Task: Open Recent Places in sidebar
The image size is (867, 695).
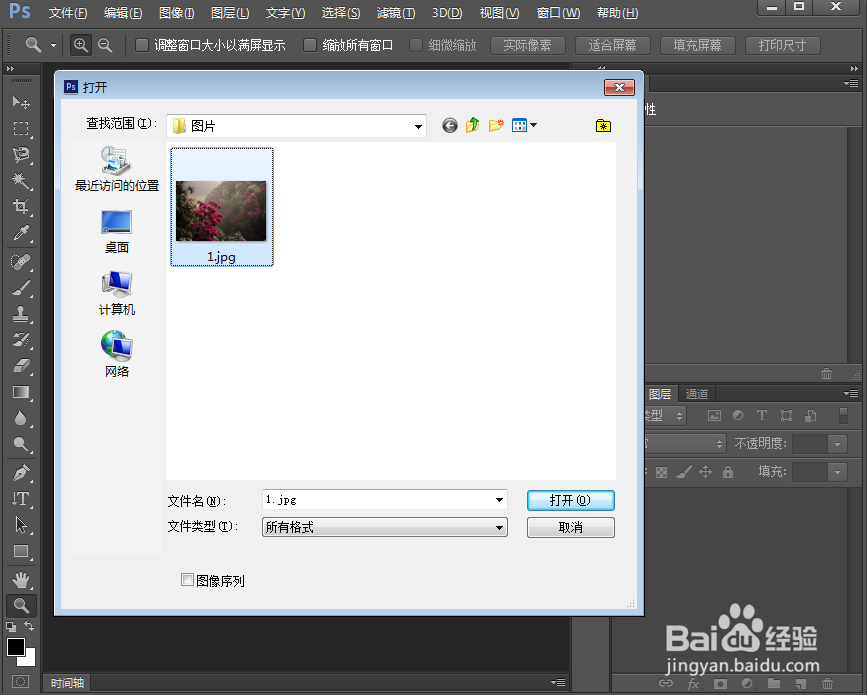Action: (x=117, y=169)
